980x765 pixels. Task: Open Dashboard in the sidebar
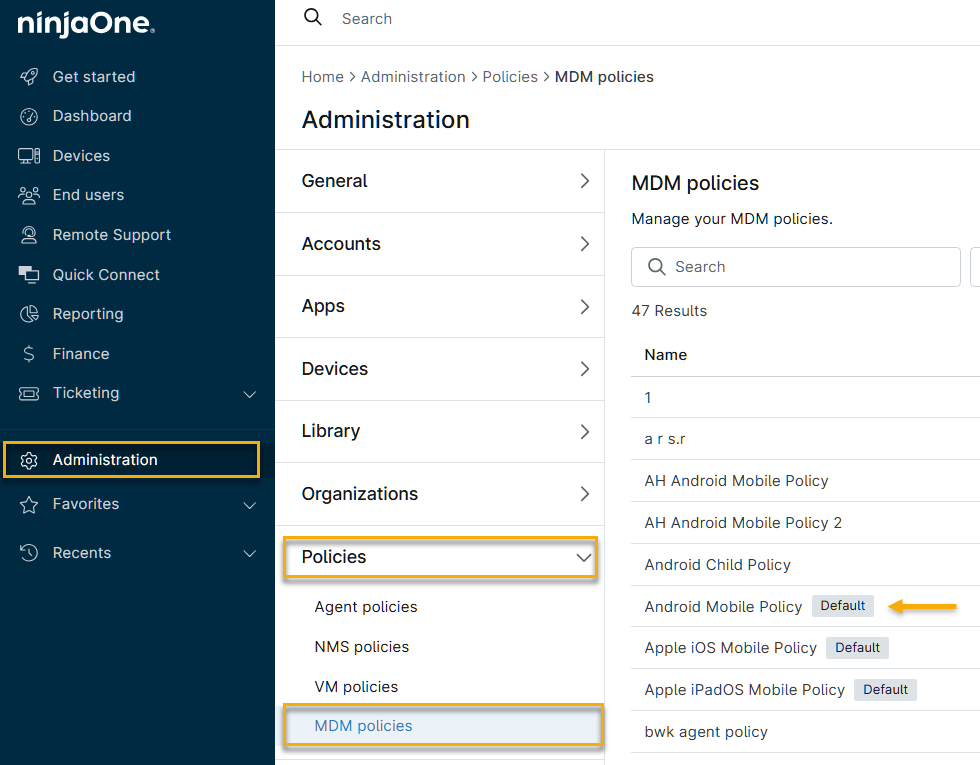click(x=92, y=116)
